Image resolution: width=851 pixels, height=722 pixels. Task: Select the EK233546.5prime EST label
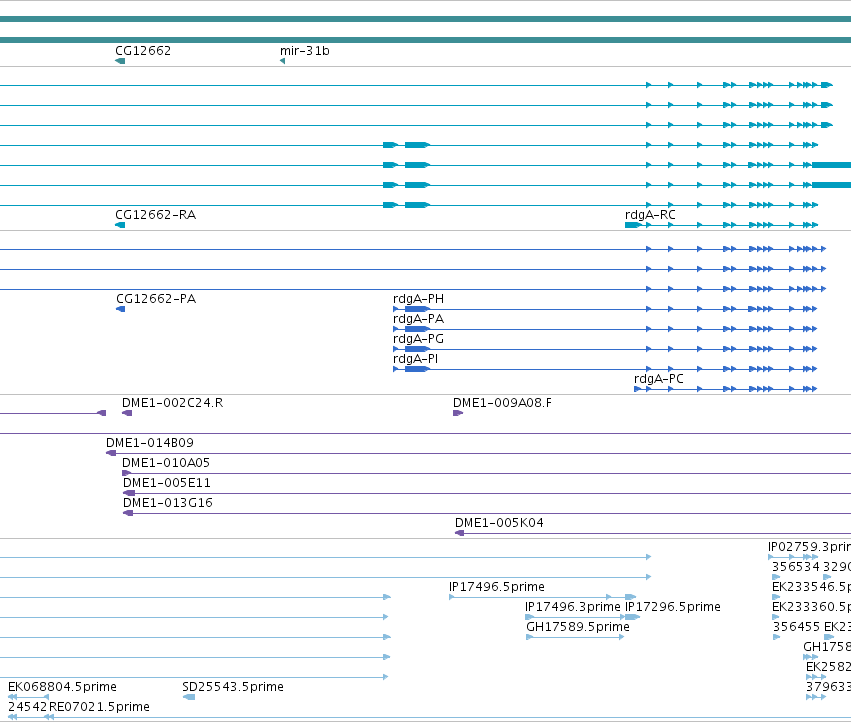pos(811,587)
